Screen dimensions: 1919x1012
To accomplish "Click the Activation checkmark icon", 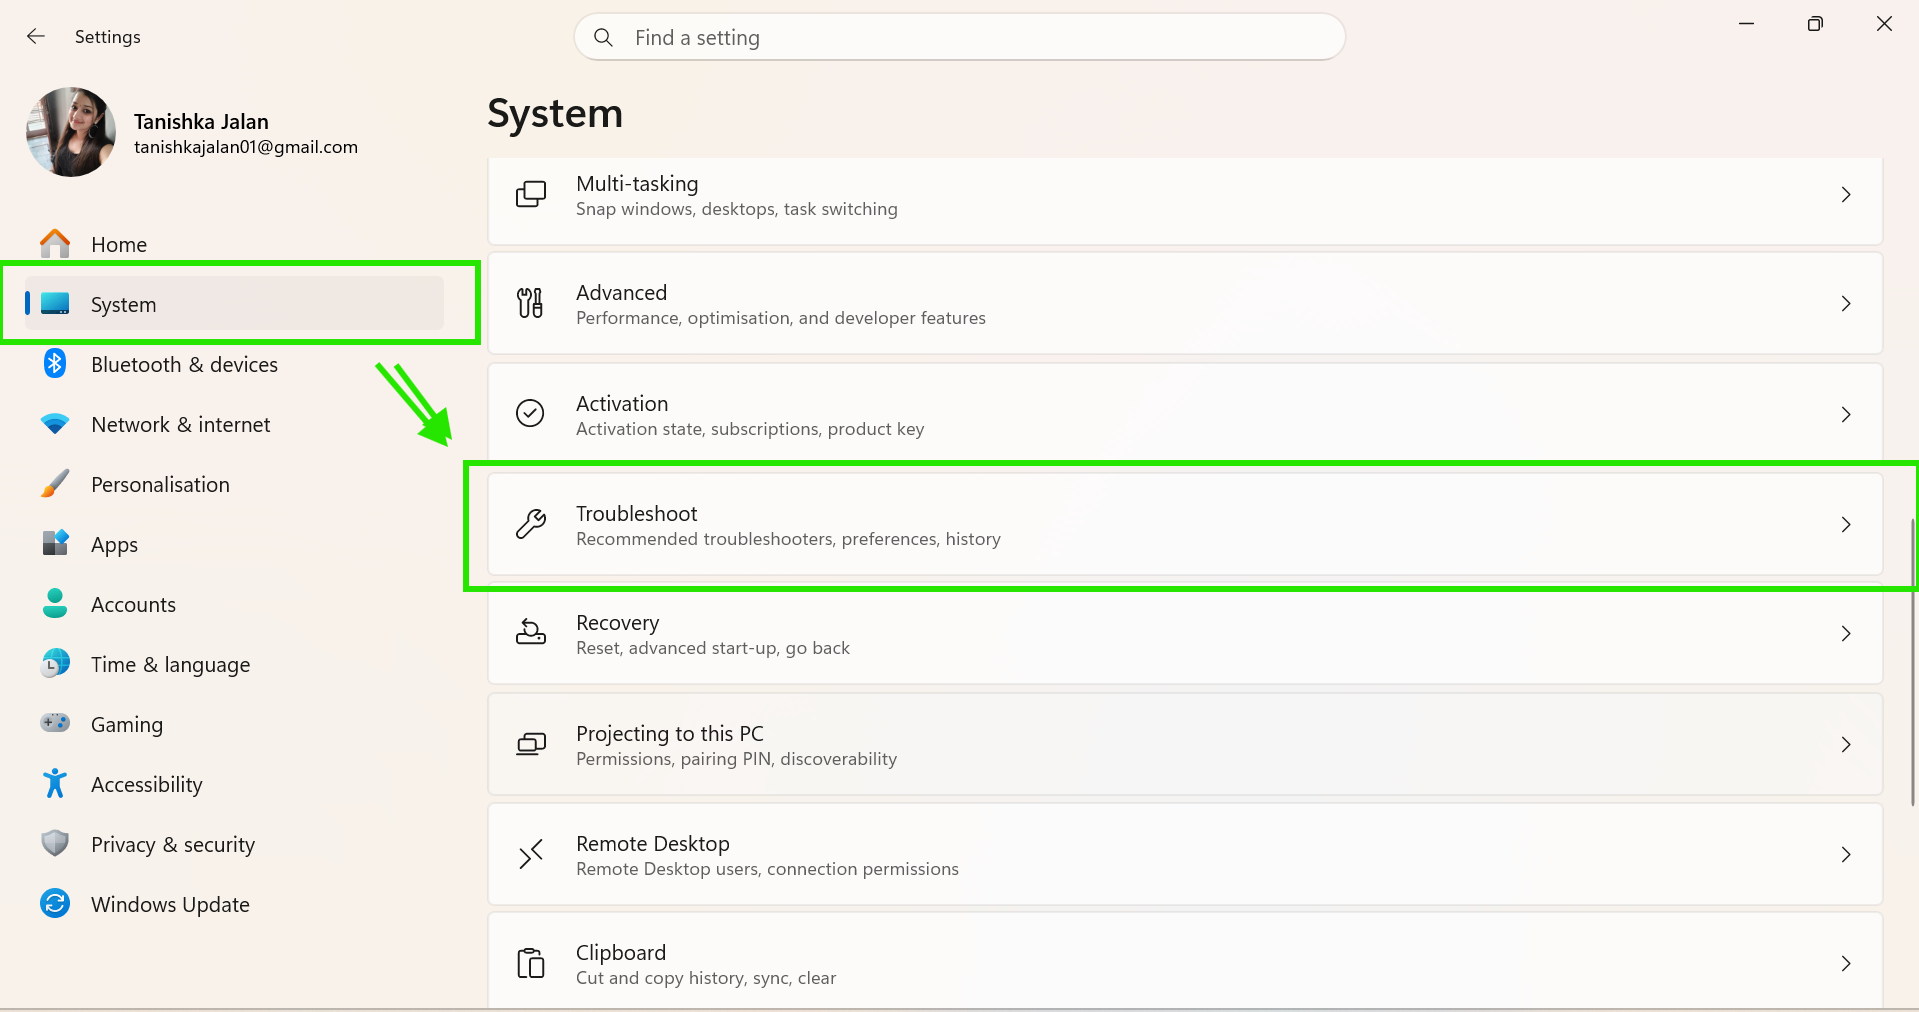I will pos(530,413).
